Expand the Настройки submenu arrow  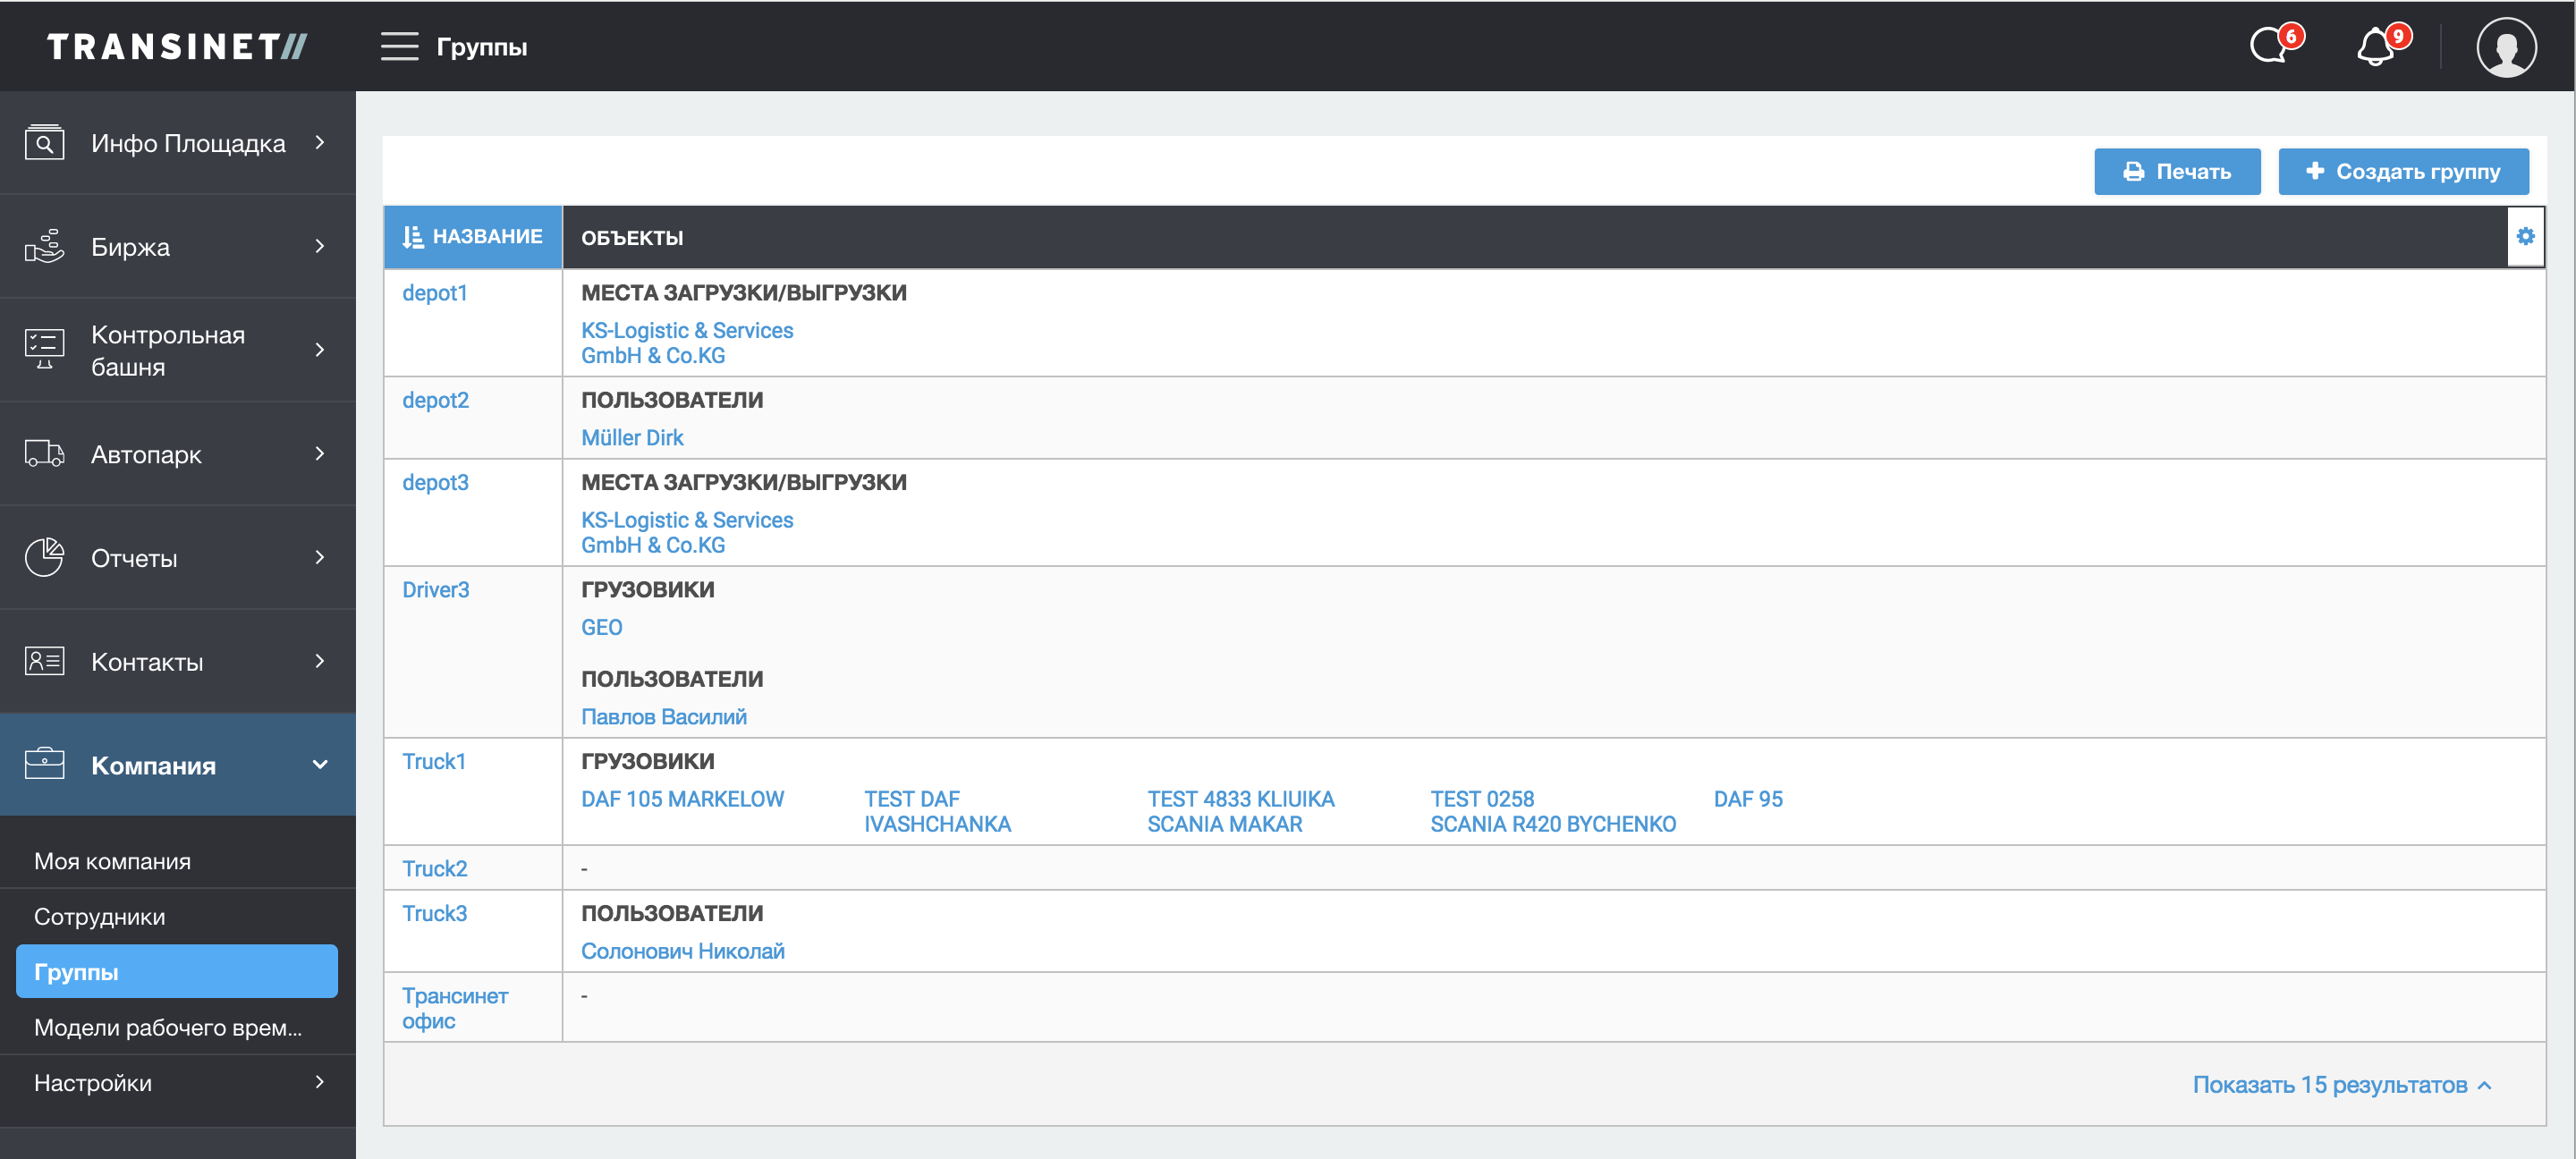(x=320, y=1082)
